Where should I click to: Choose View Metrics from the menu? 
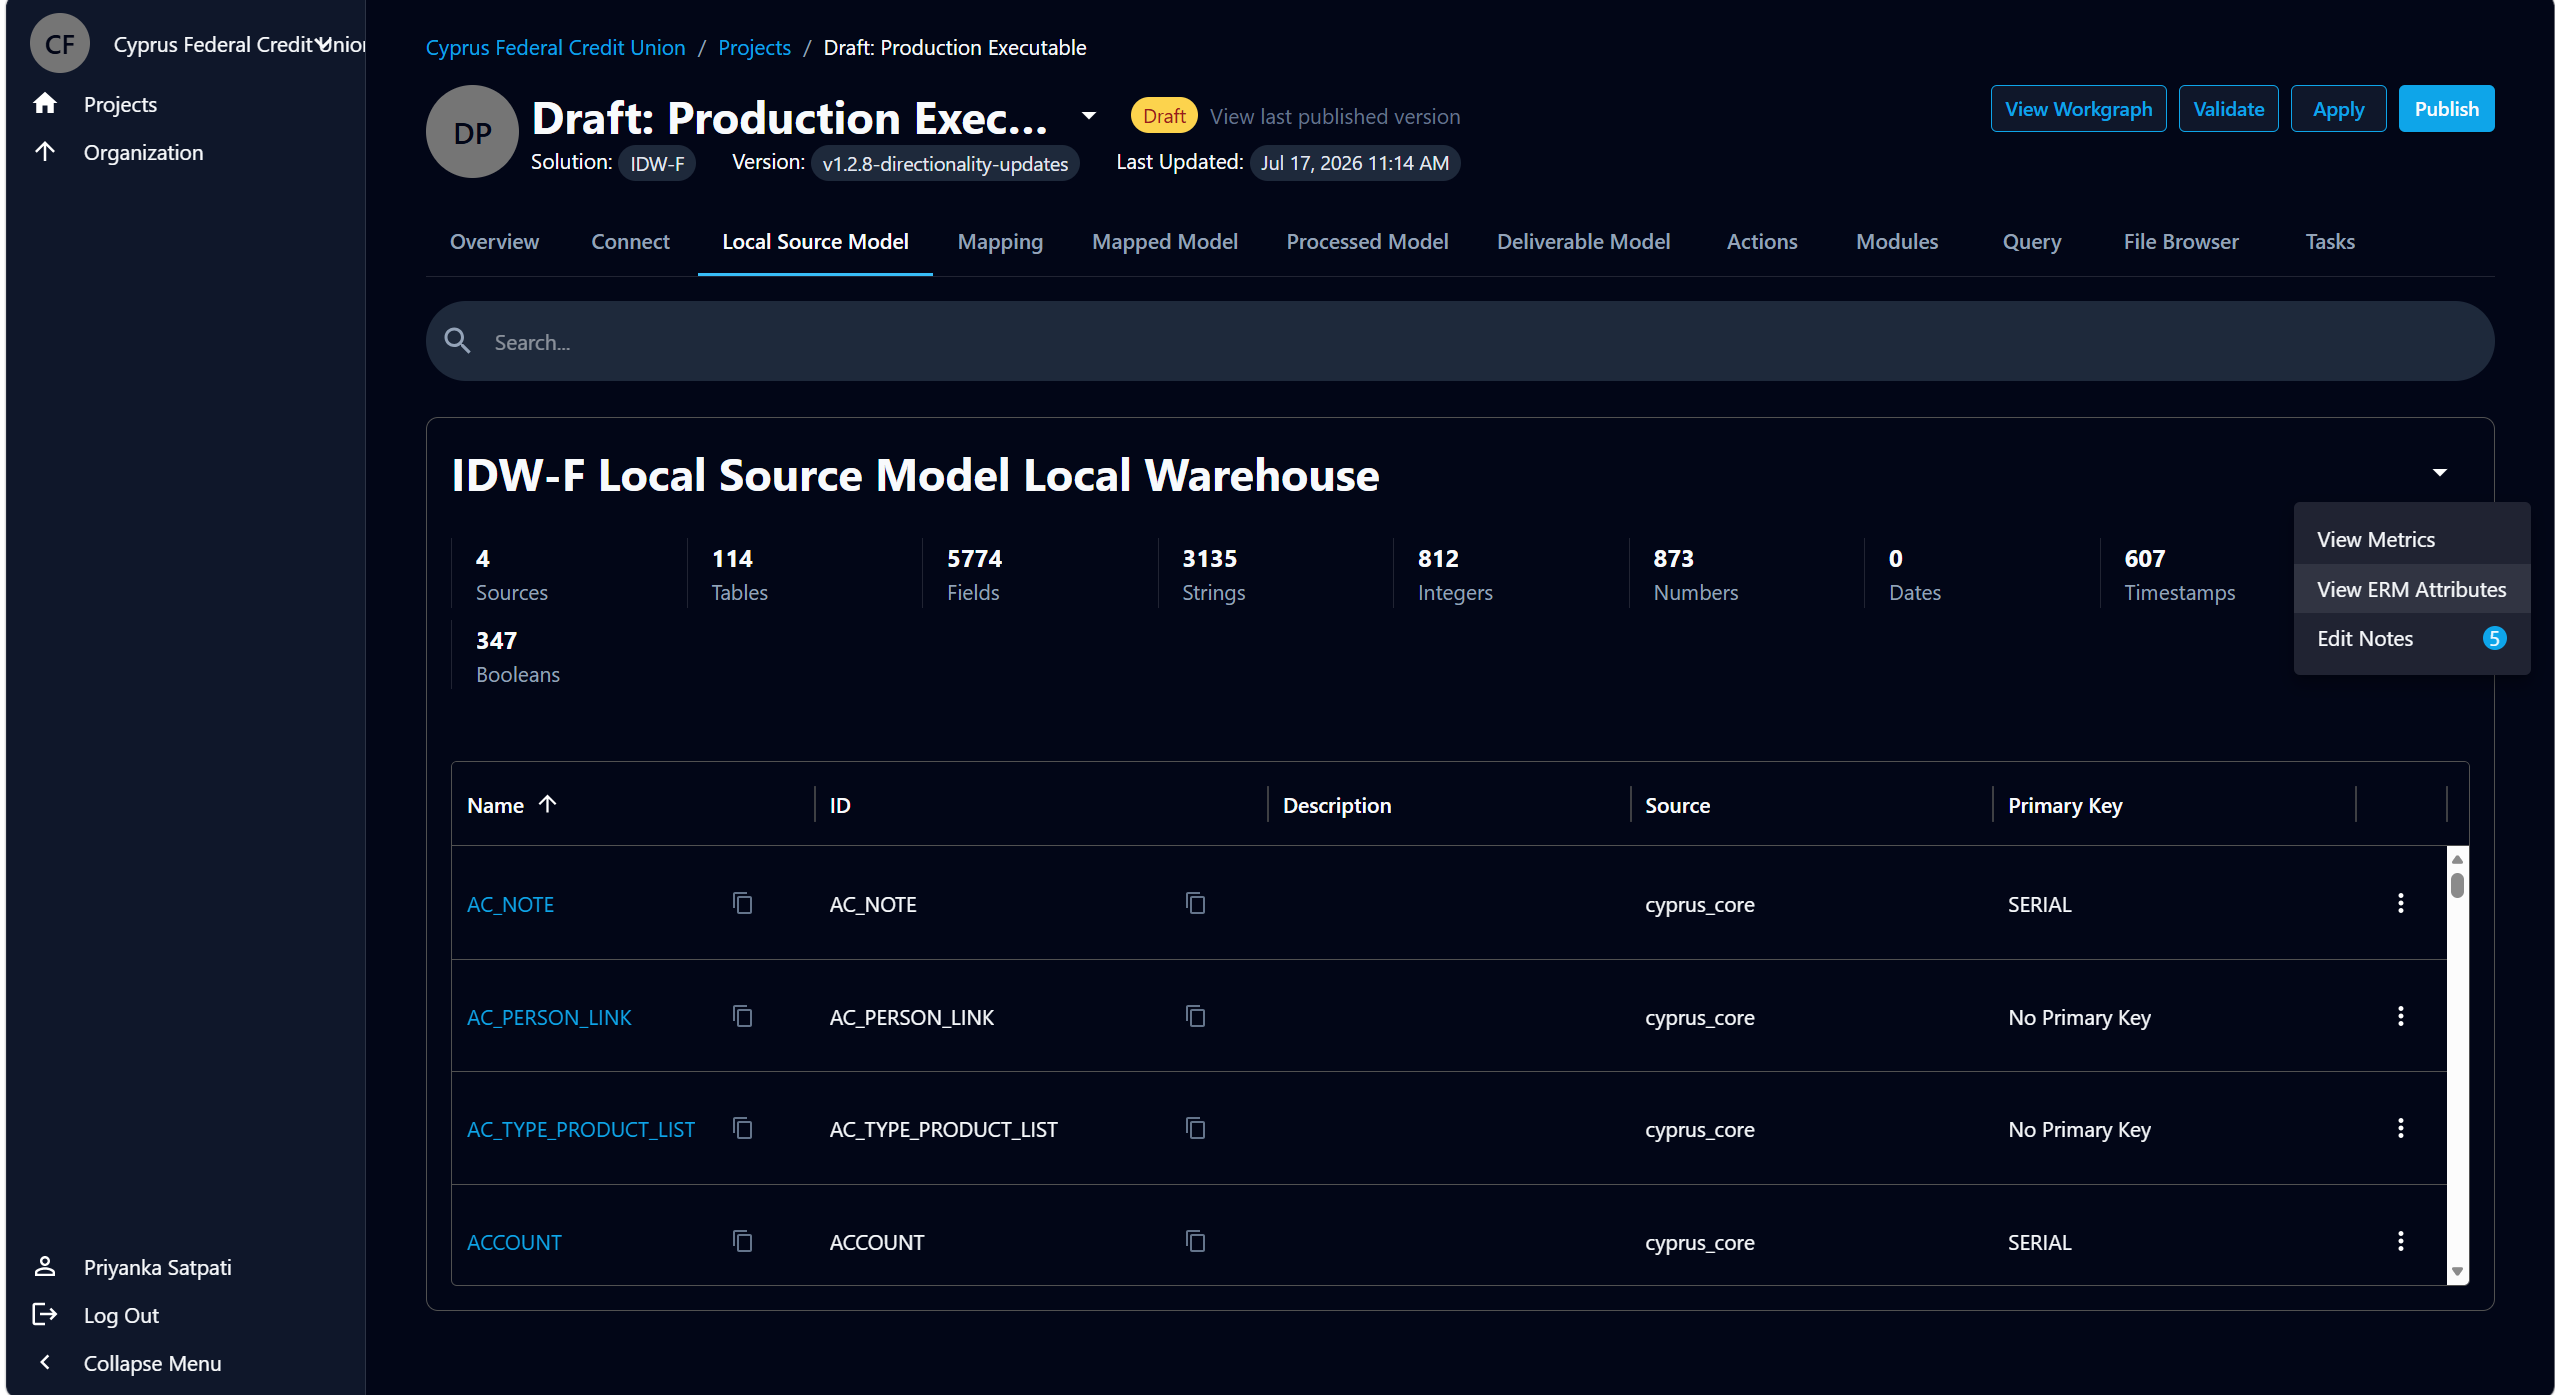[2411, 539]
